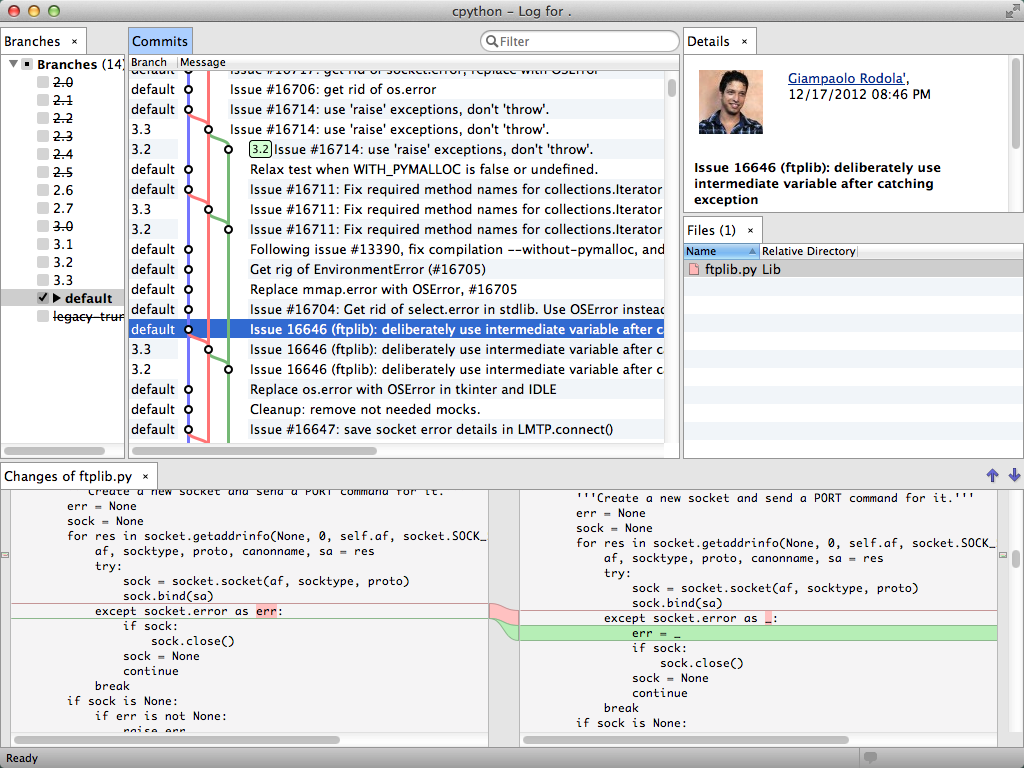1024x768 pixels.
Task: Close the Files (1) panel tab
Action: point(750,230)
